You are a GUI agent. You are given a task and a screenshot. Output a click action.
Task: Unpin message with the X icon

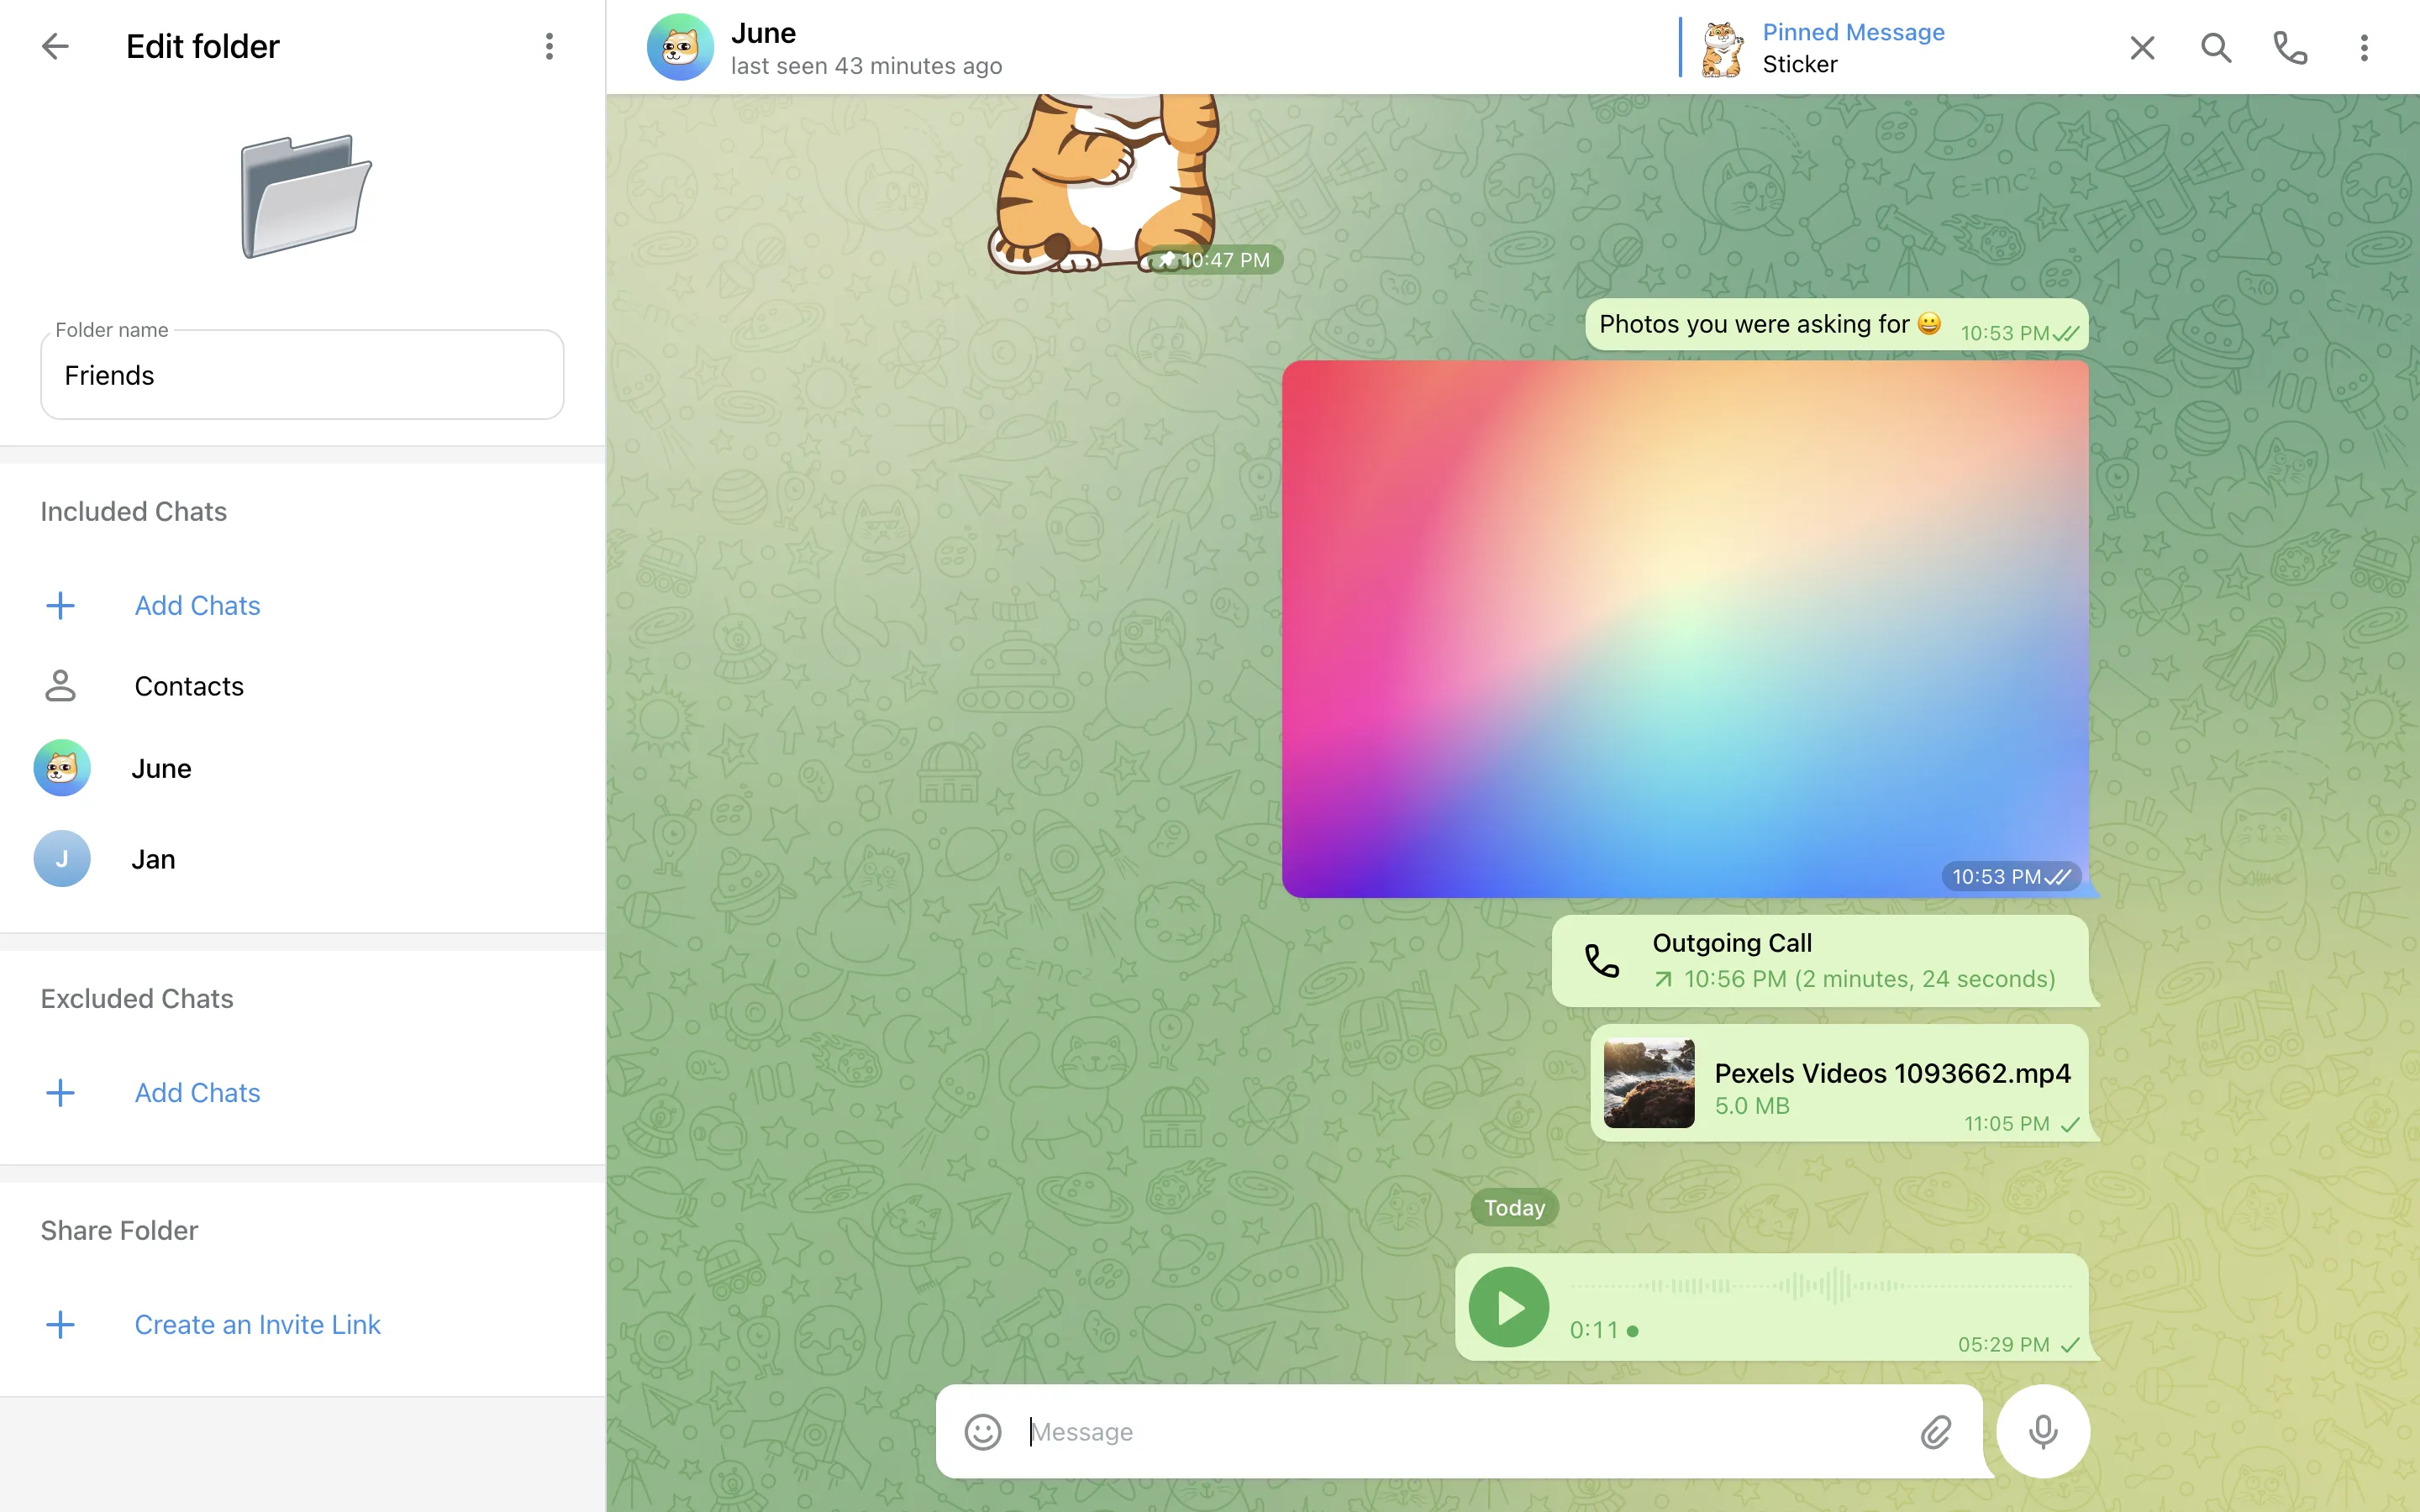(2142, 47)
